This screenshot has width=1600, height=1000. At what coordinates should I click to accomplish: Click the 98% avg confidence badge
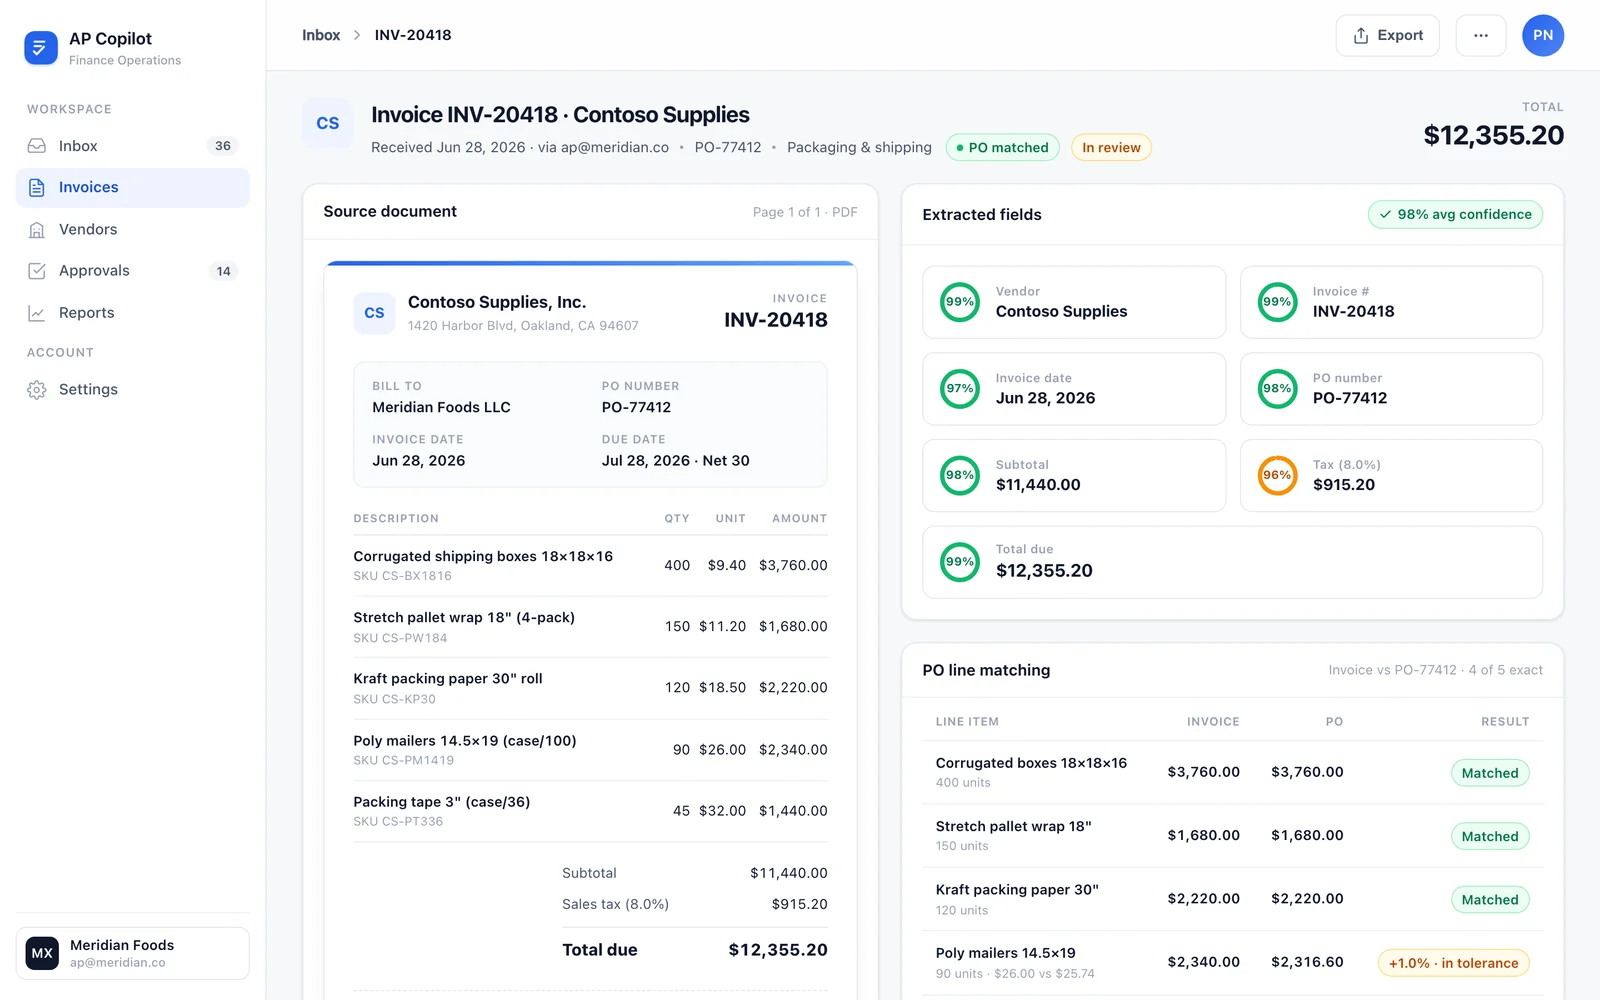[x=1455, y=214]
